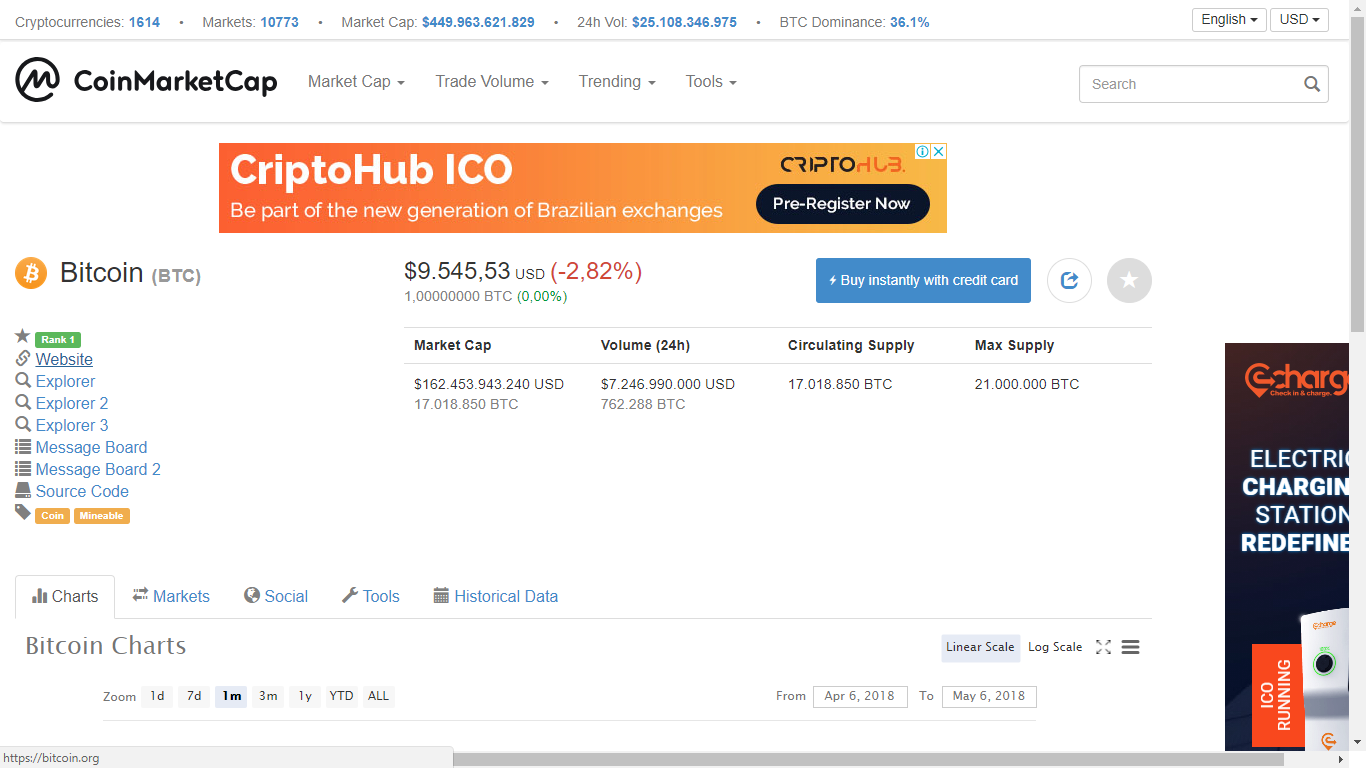The width and height of the screenshot is (1366, 768).
Task: Click the list icon beside Message Board 2
Action: pyautogui.click(x=23, y=468)
